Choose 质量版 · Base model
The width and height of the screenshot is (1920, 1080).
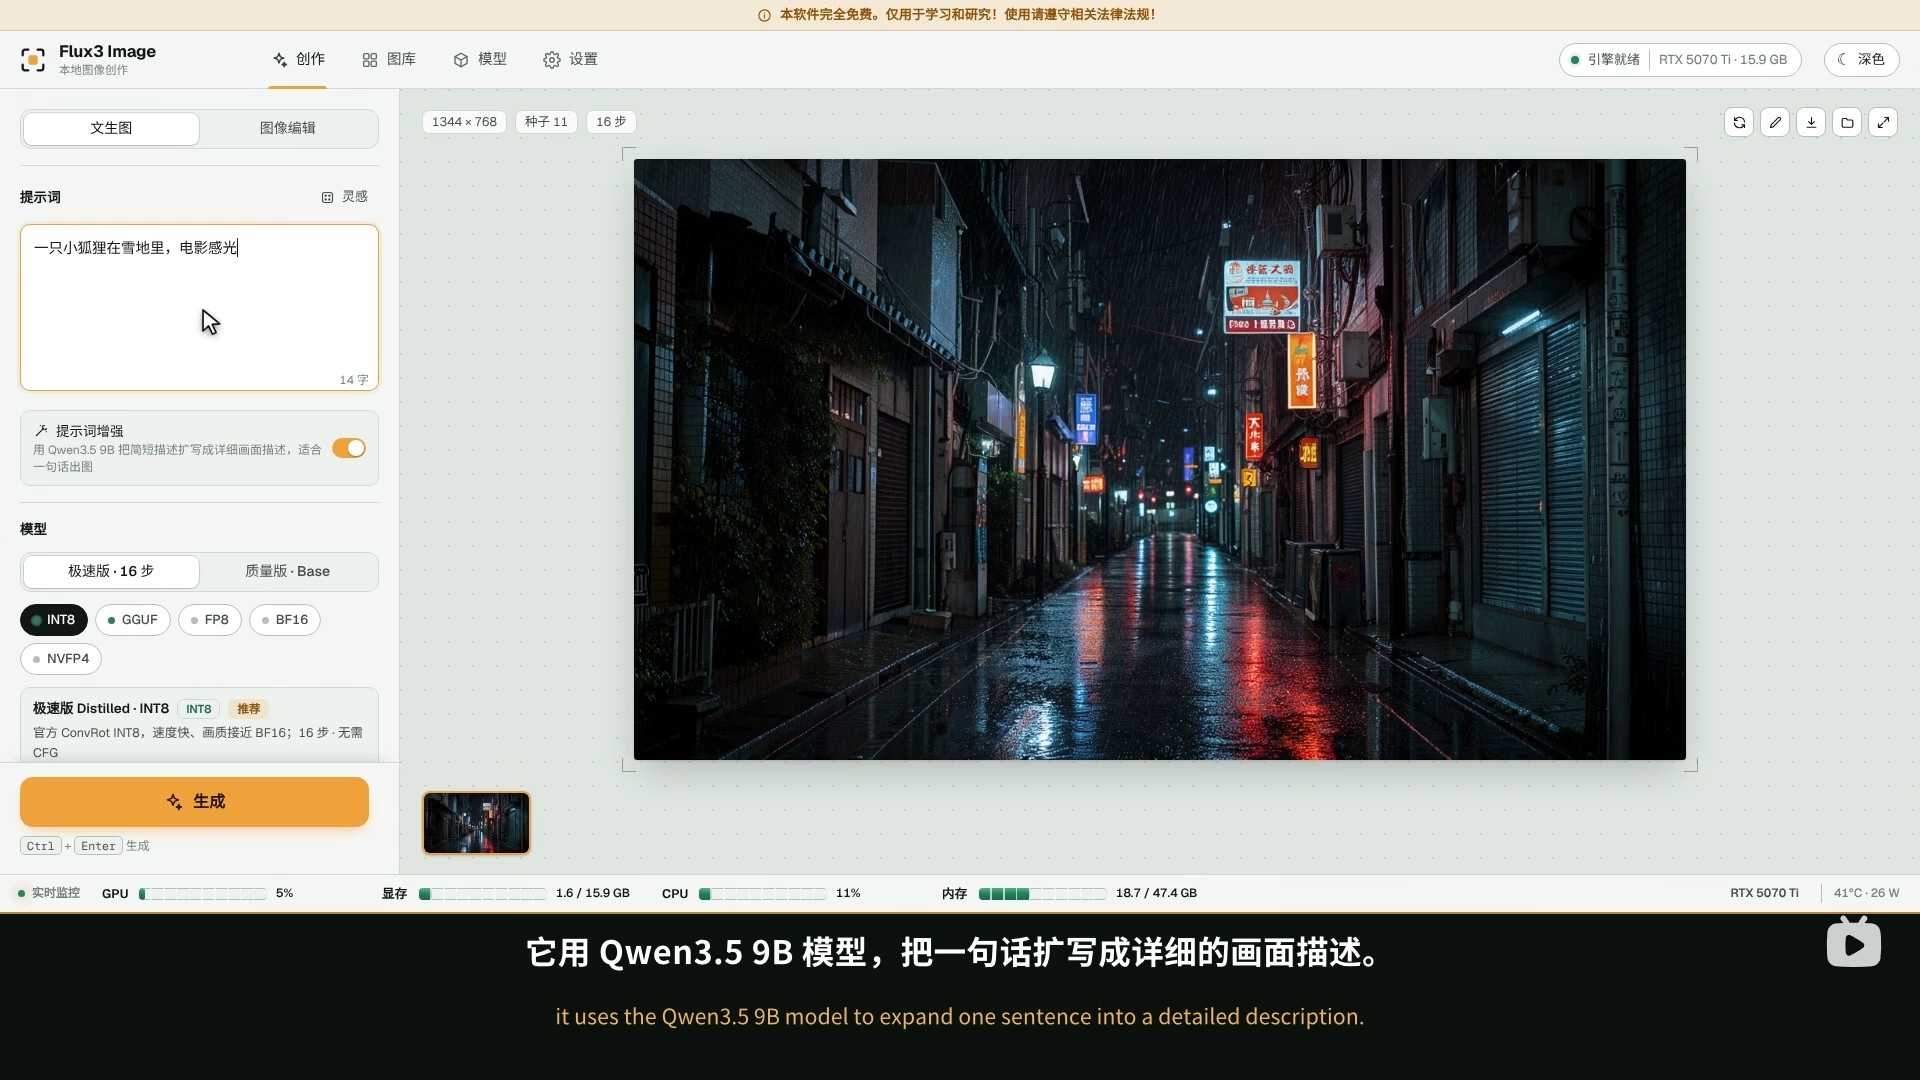pos(288,571)
